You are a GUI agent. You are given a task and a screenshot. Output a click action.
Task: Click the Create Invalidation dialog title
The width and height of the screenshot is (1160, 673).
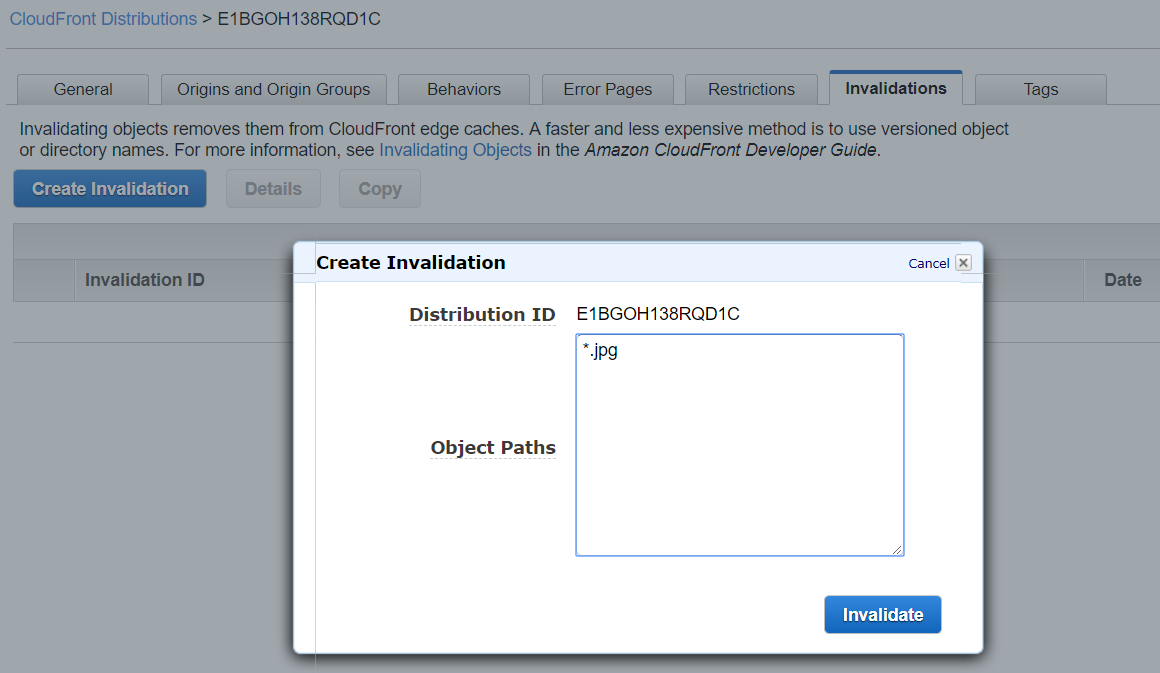pyautogui.click(x=411, y=263)
